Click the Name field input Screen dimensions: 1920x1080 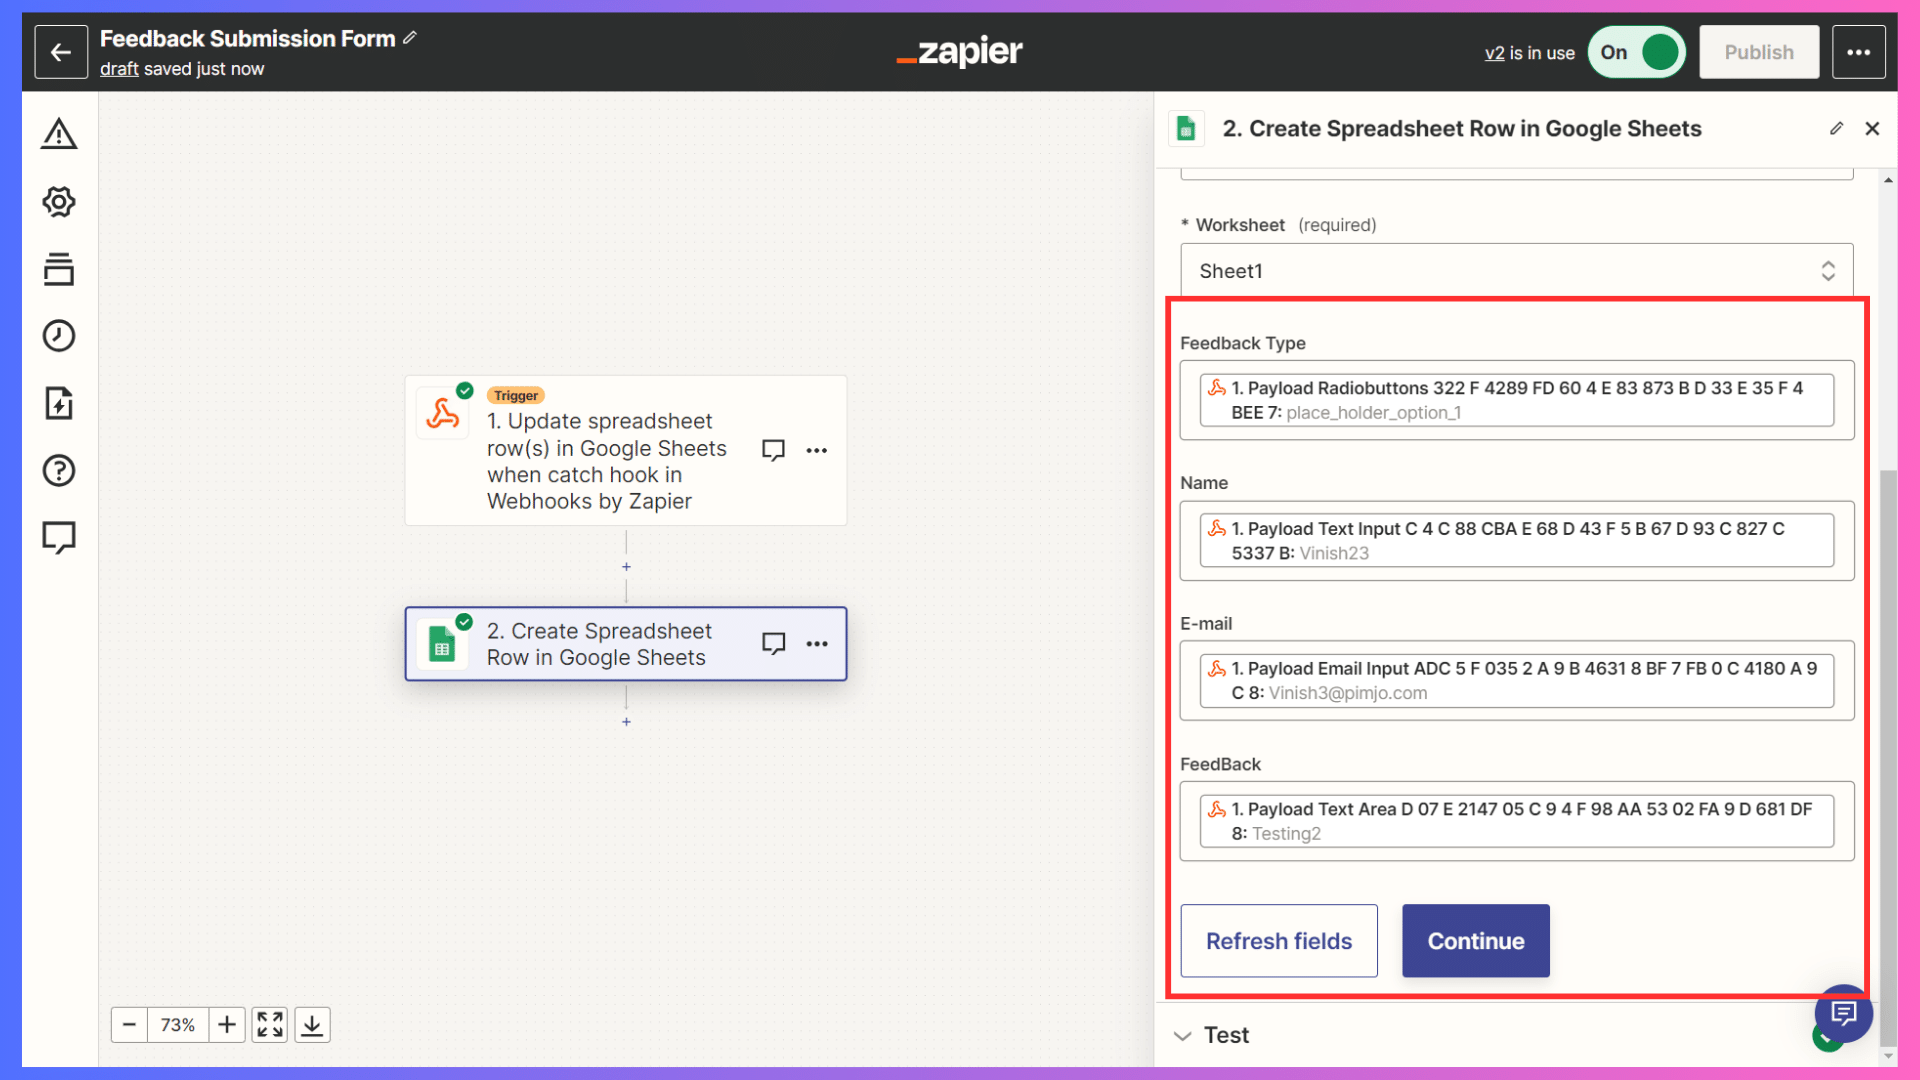pos(1516,541)
